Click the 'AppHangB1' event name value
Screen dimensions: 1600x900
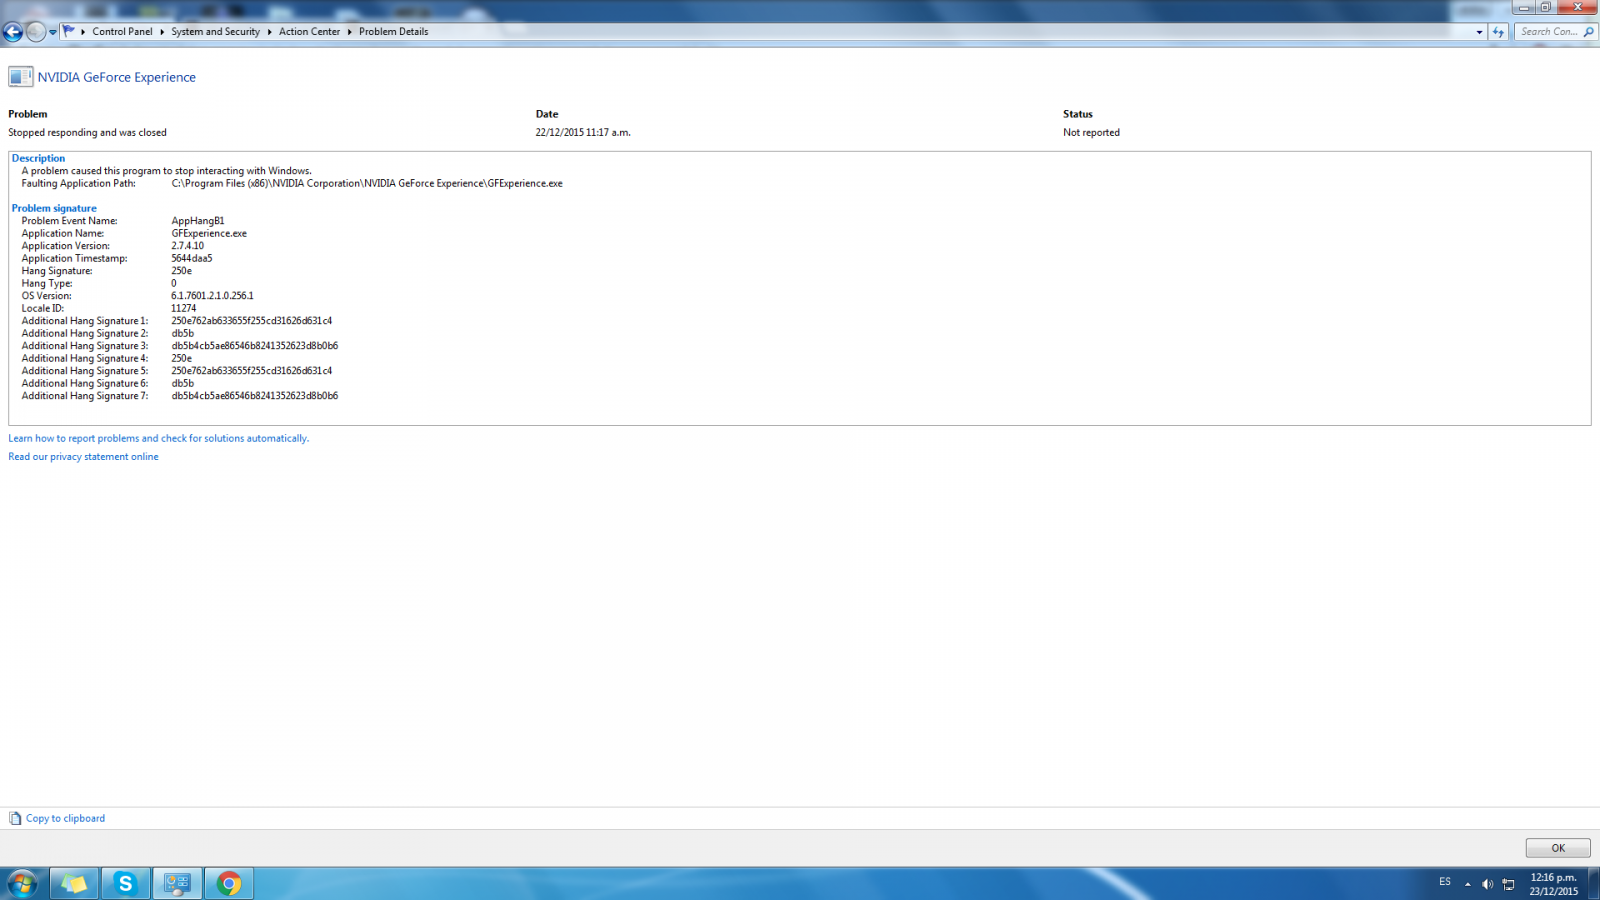pos(197,221)
